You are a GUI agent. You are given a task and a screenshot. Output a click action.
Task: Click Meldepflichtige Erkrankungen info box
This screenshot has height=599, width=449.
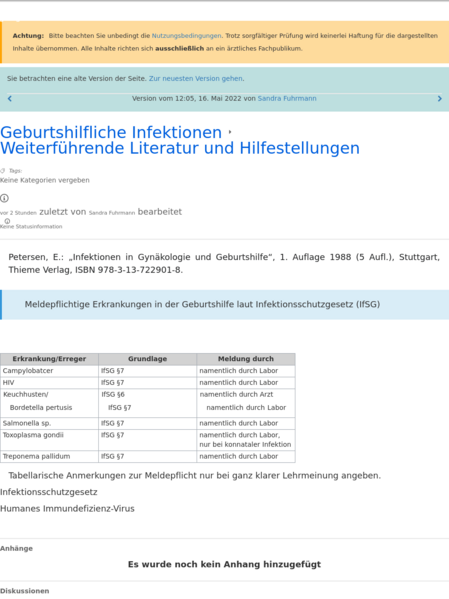coord(224,304)
